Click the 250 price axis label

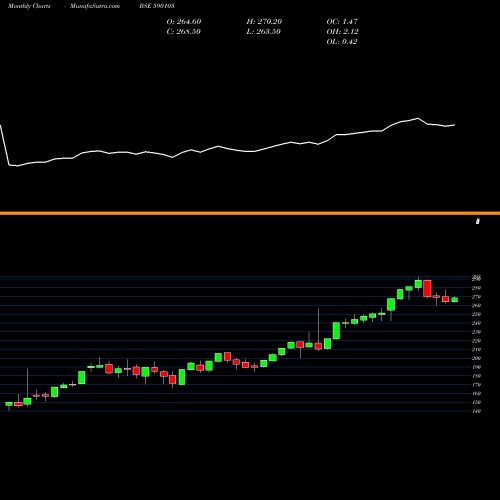(477, 314)
